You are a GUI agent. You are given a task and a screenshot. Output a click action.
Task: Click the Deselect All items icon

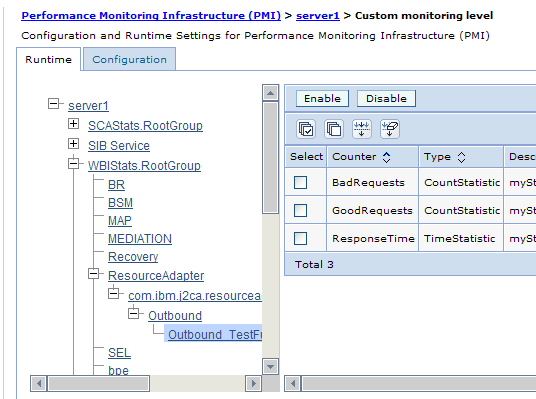point(334,129)
